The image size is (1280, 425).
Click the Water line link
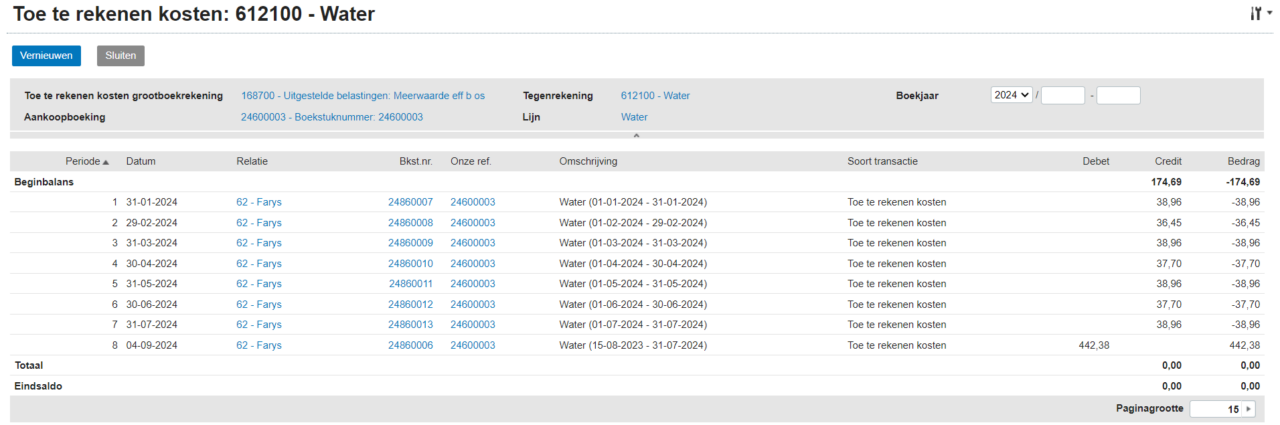coord(634,117)
